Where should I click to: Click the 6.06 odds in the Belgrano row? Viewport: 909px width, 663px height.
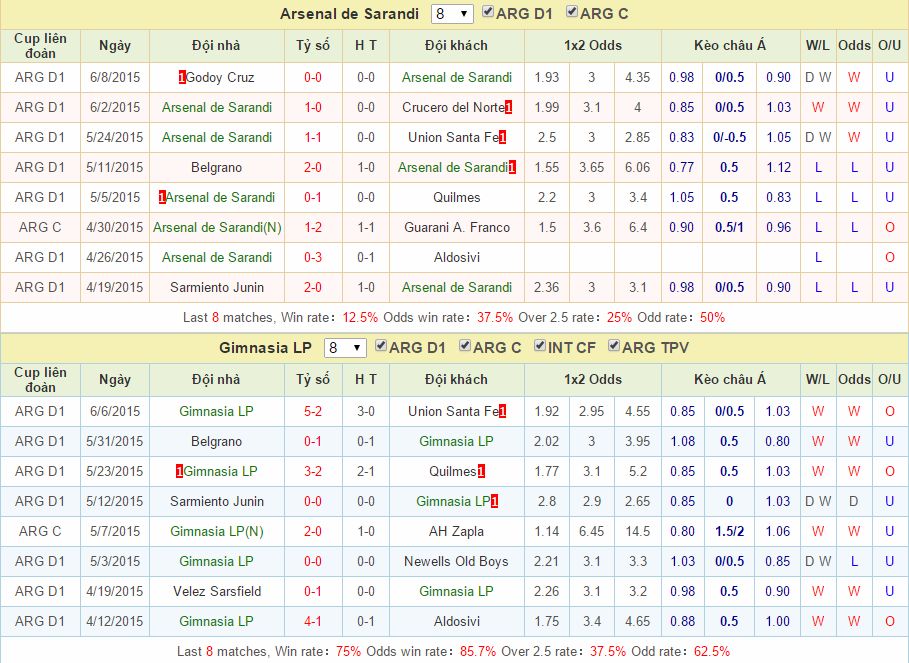pos(638,167)
